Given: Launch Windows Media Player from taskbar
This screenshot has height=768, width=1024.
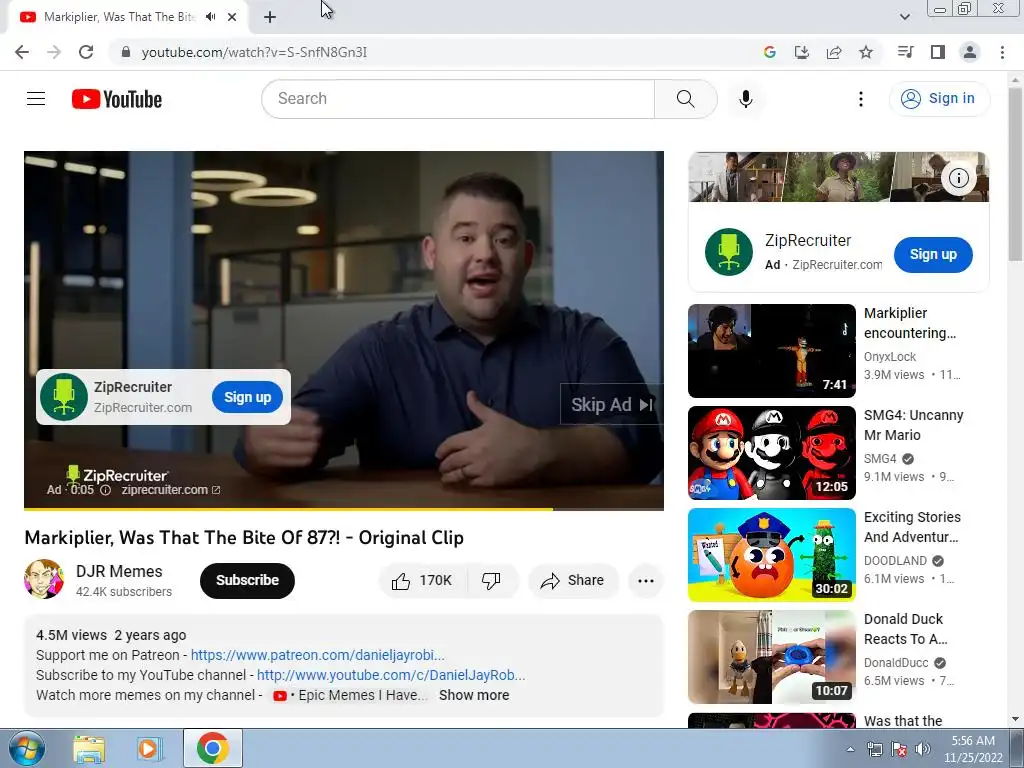Looking at the screenshot, I should coord(149,748).
